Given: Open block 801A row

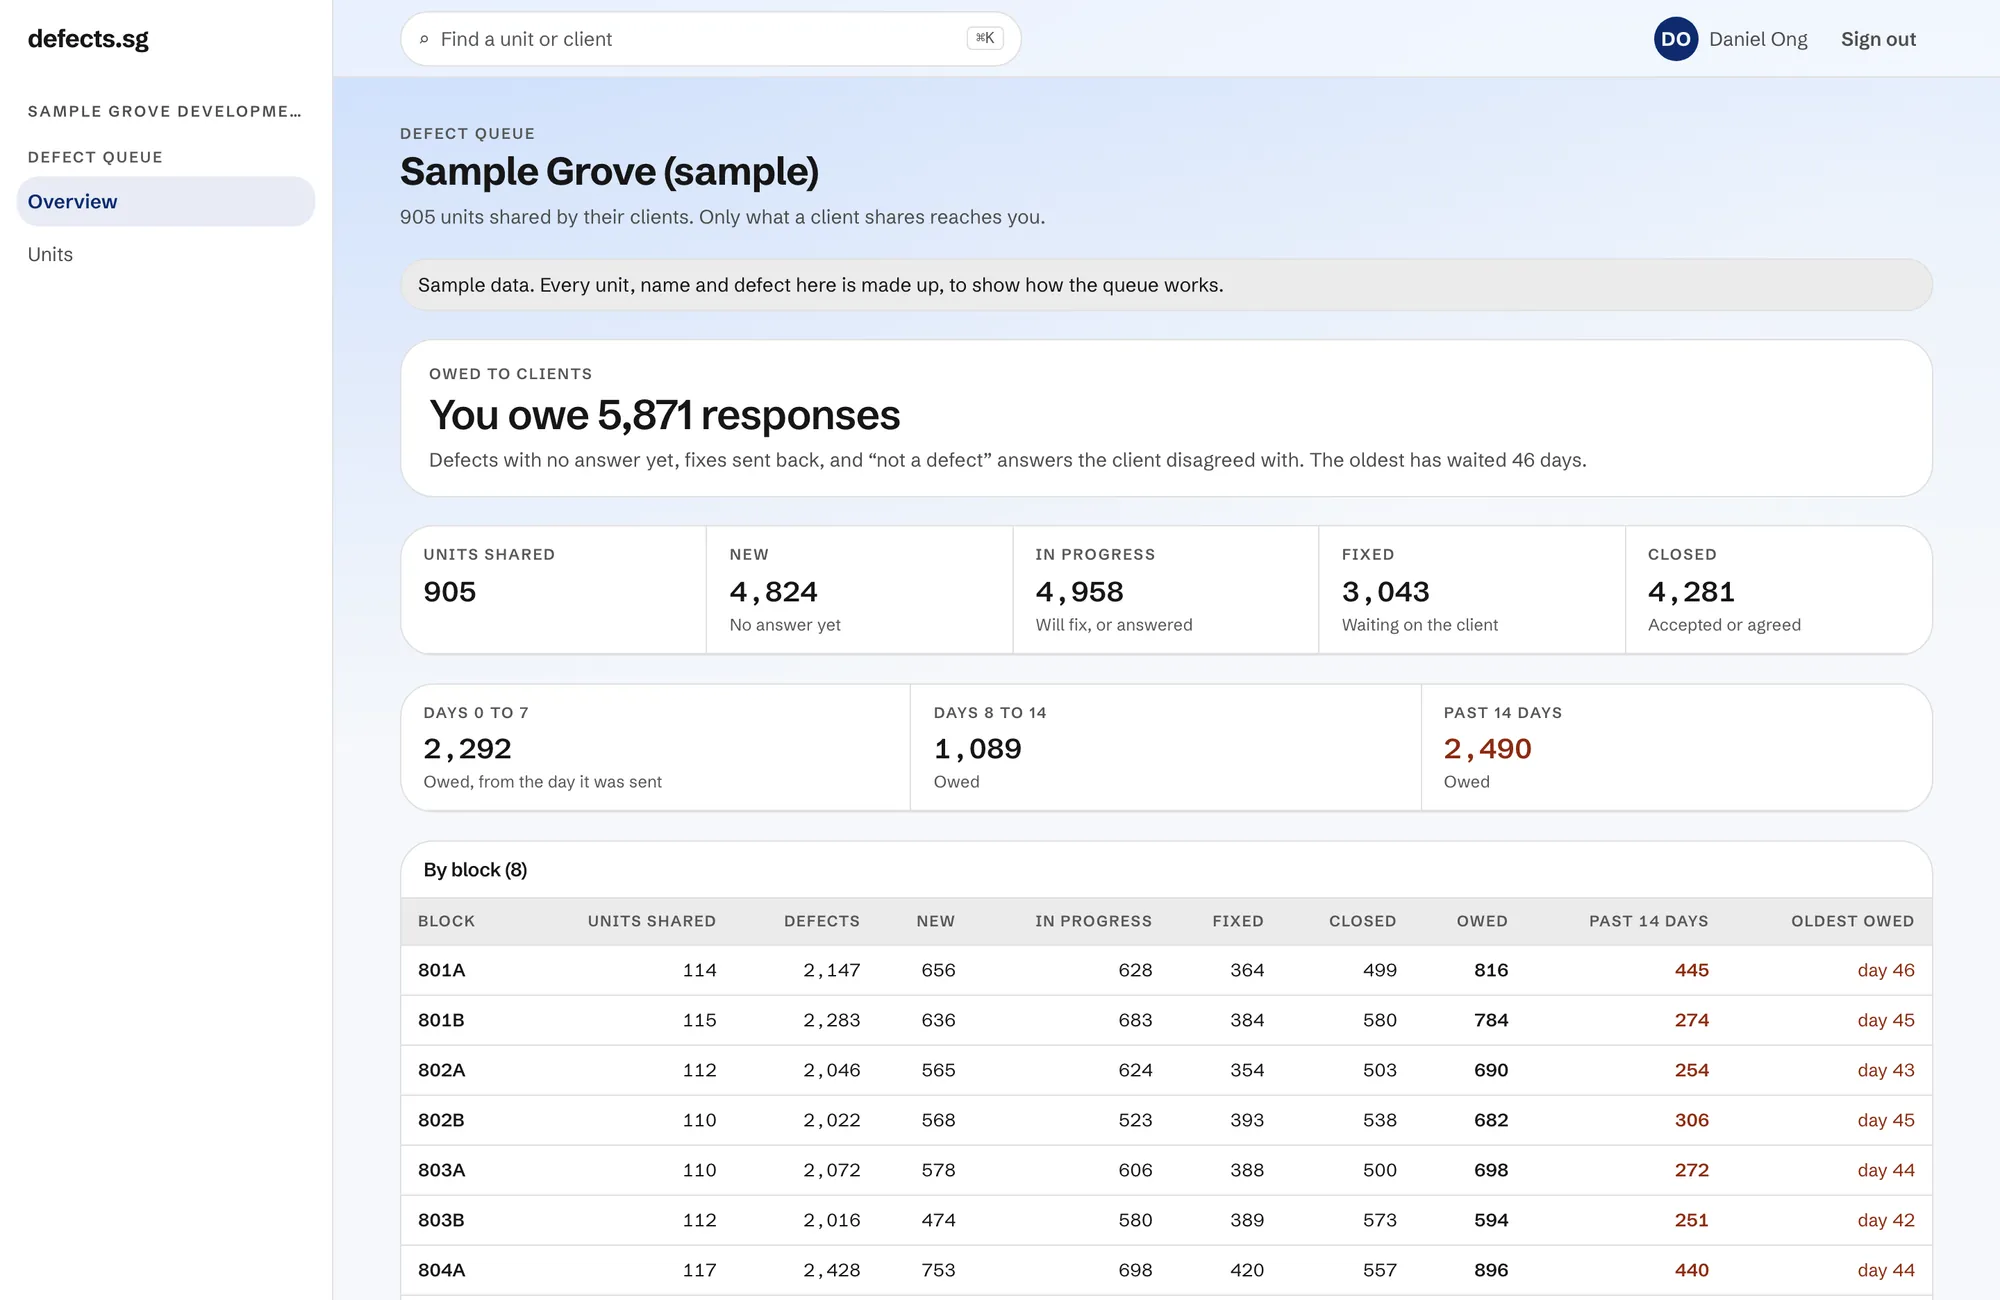Looking at the screenshot, I should pos(1166,970).
